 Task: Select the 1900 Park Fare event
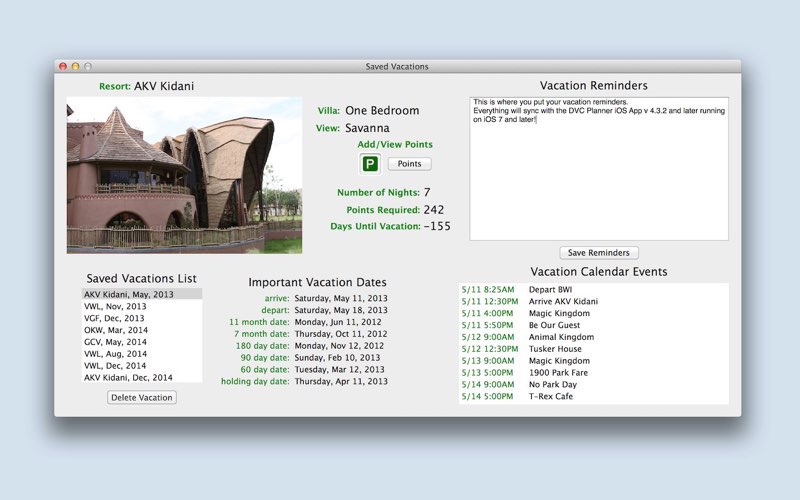tap(593, 372)
